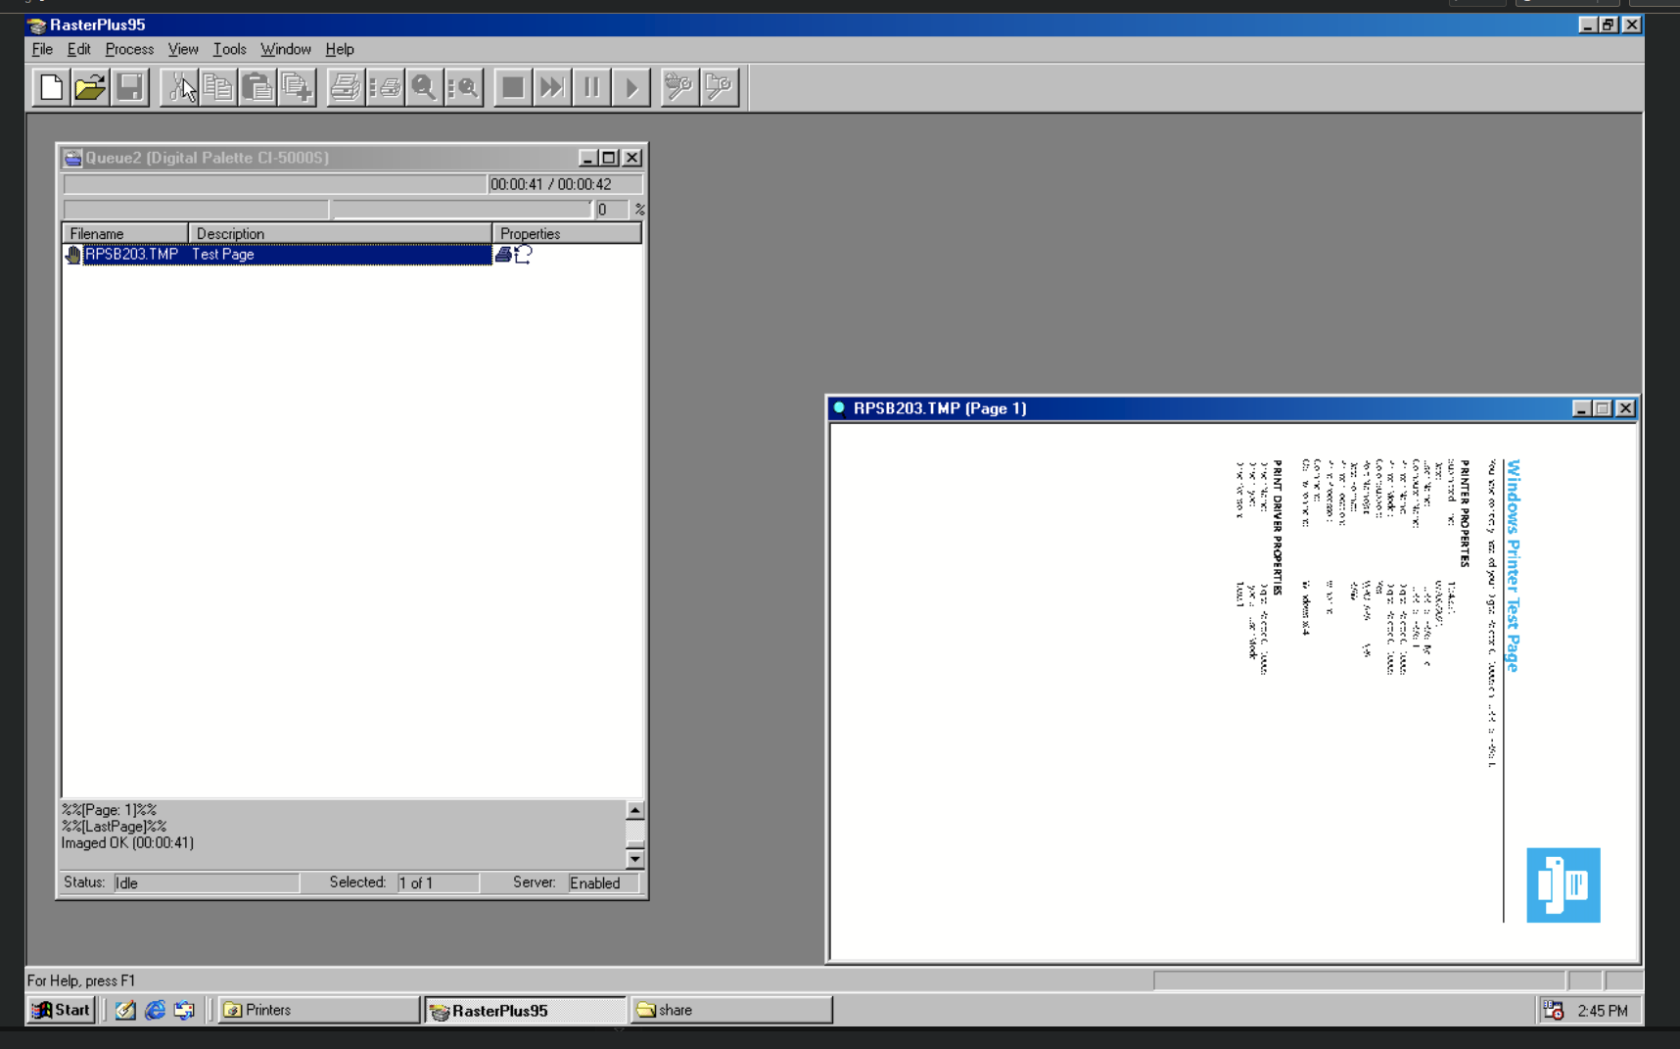Open the Help menu

pyautogui.click(x=339, y=49)
